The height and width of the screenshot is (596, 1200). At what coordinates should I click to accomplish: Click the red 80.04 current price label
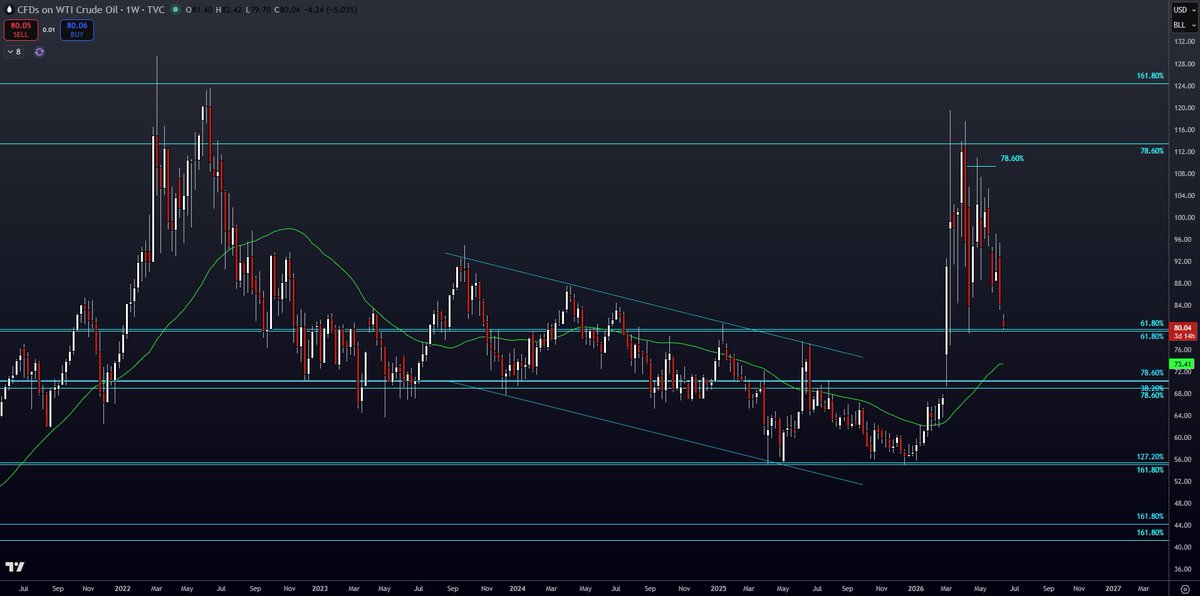(x=1182, y=327)
